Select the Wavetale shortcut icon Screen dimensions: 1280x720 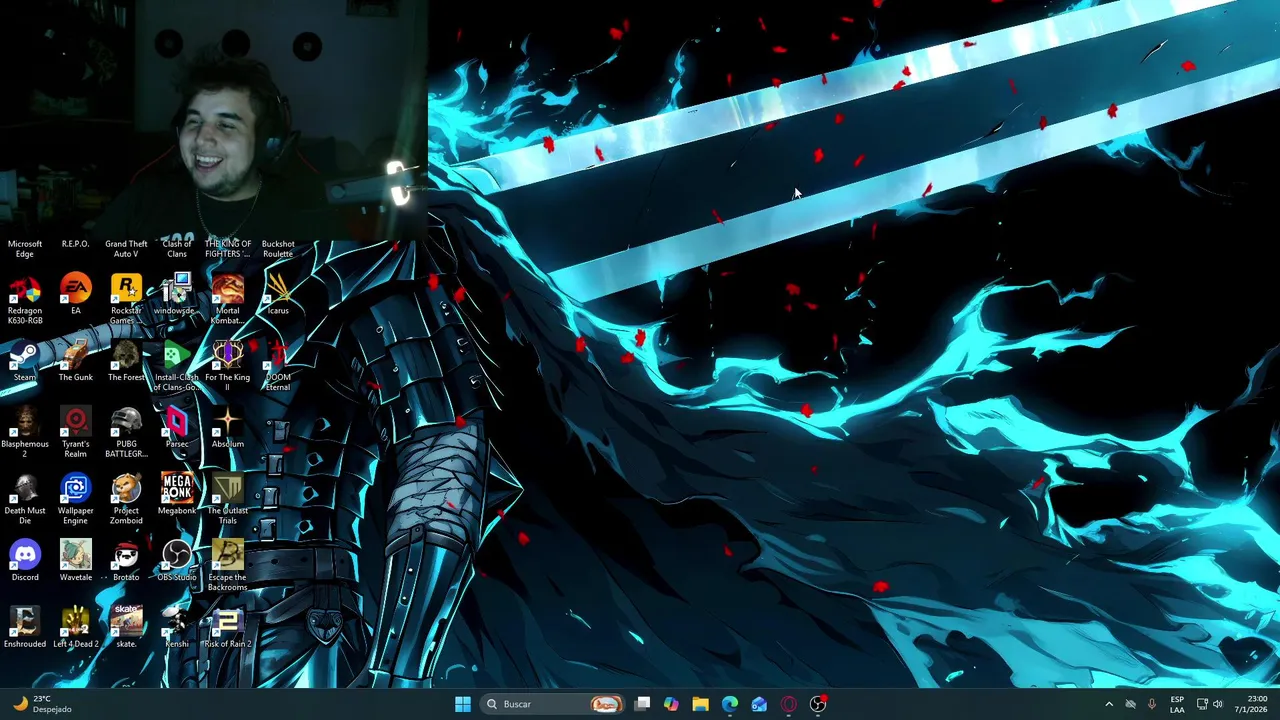75,556
